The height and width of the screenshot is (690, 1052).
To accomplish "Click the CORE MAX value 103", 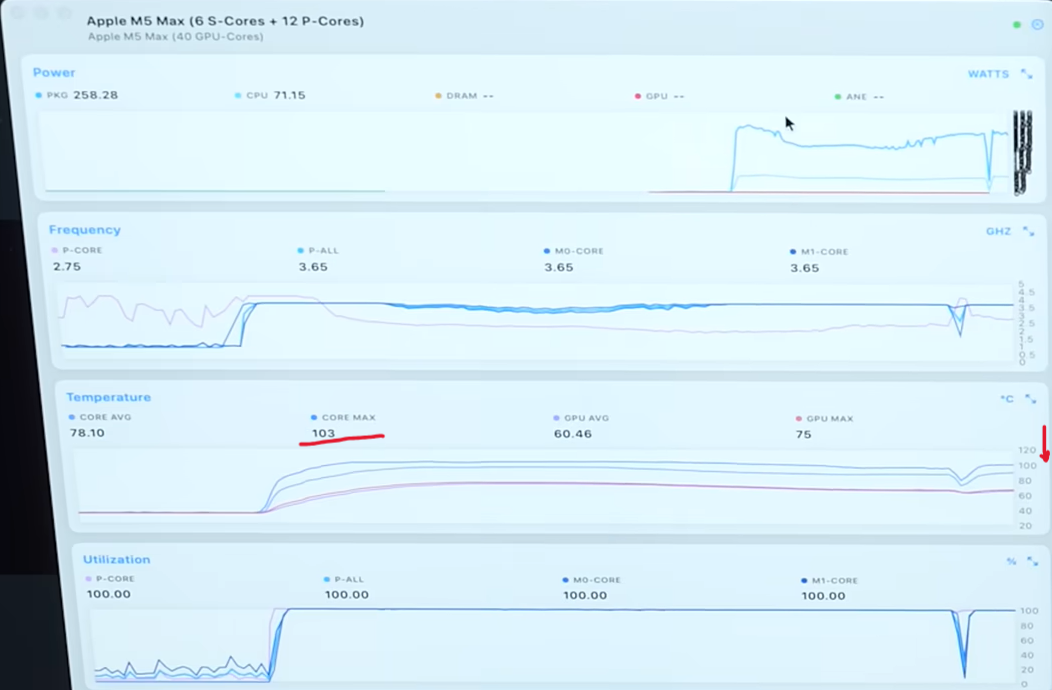I will pyautogui.click(x=323, y=434).
